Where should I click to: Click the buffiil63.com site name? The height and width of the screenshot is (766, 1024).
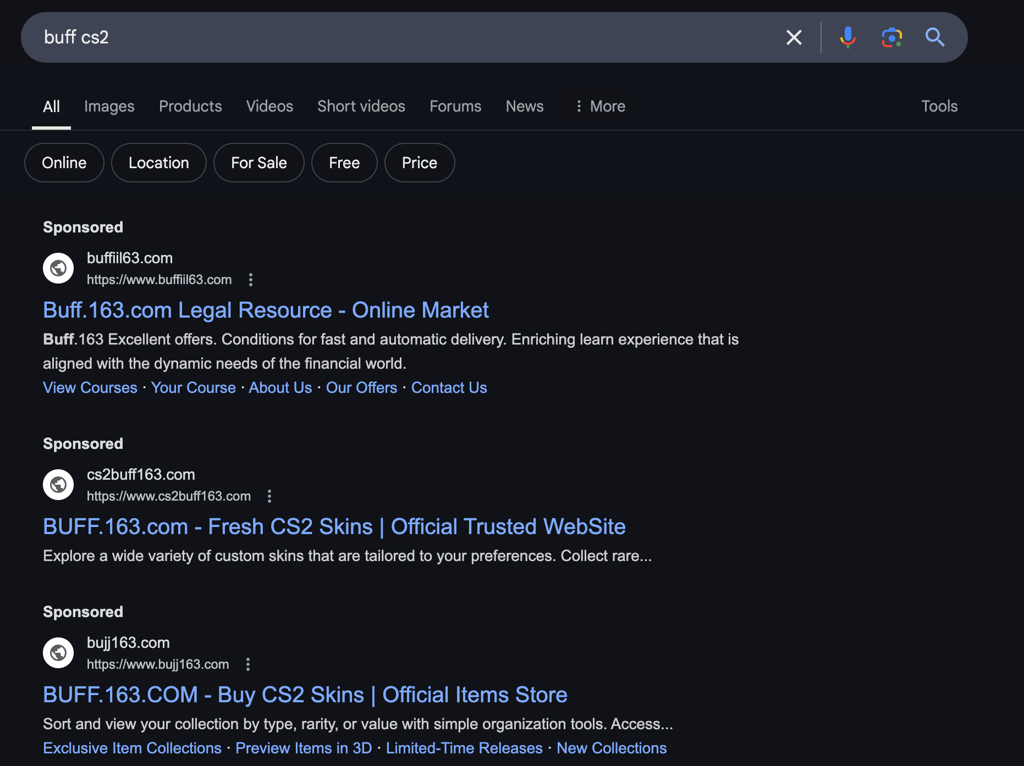click(x=129, y=259)
